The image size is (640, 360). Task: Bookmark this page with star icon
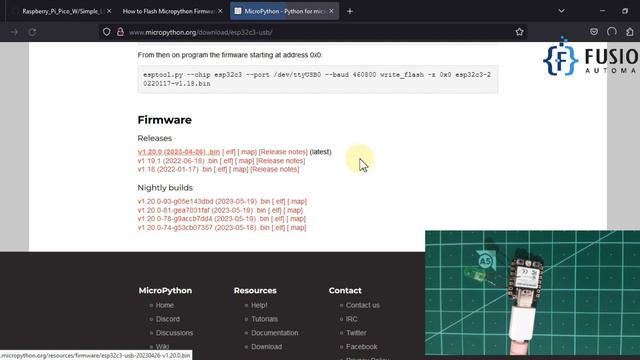(x=519, y=32)
